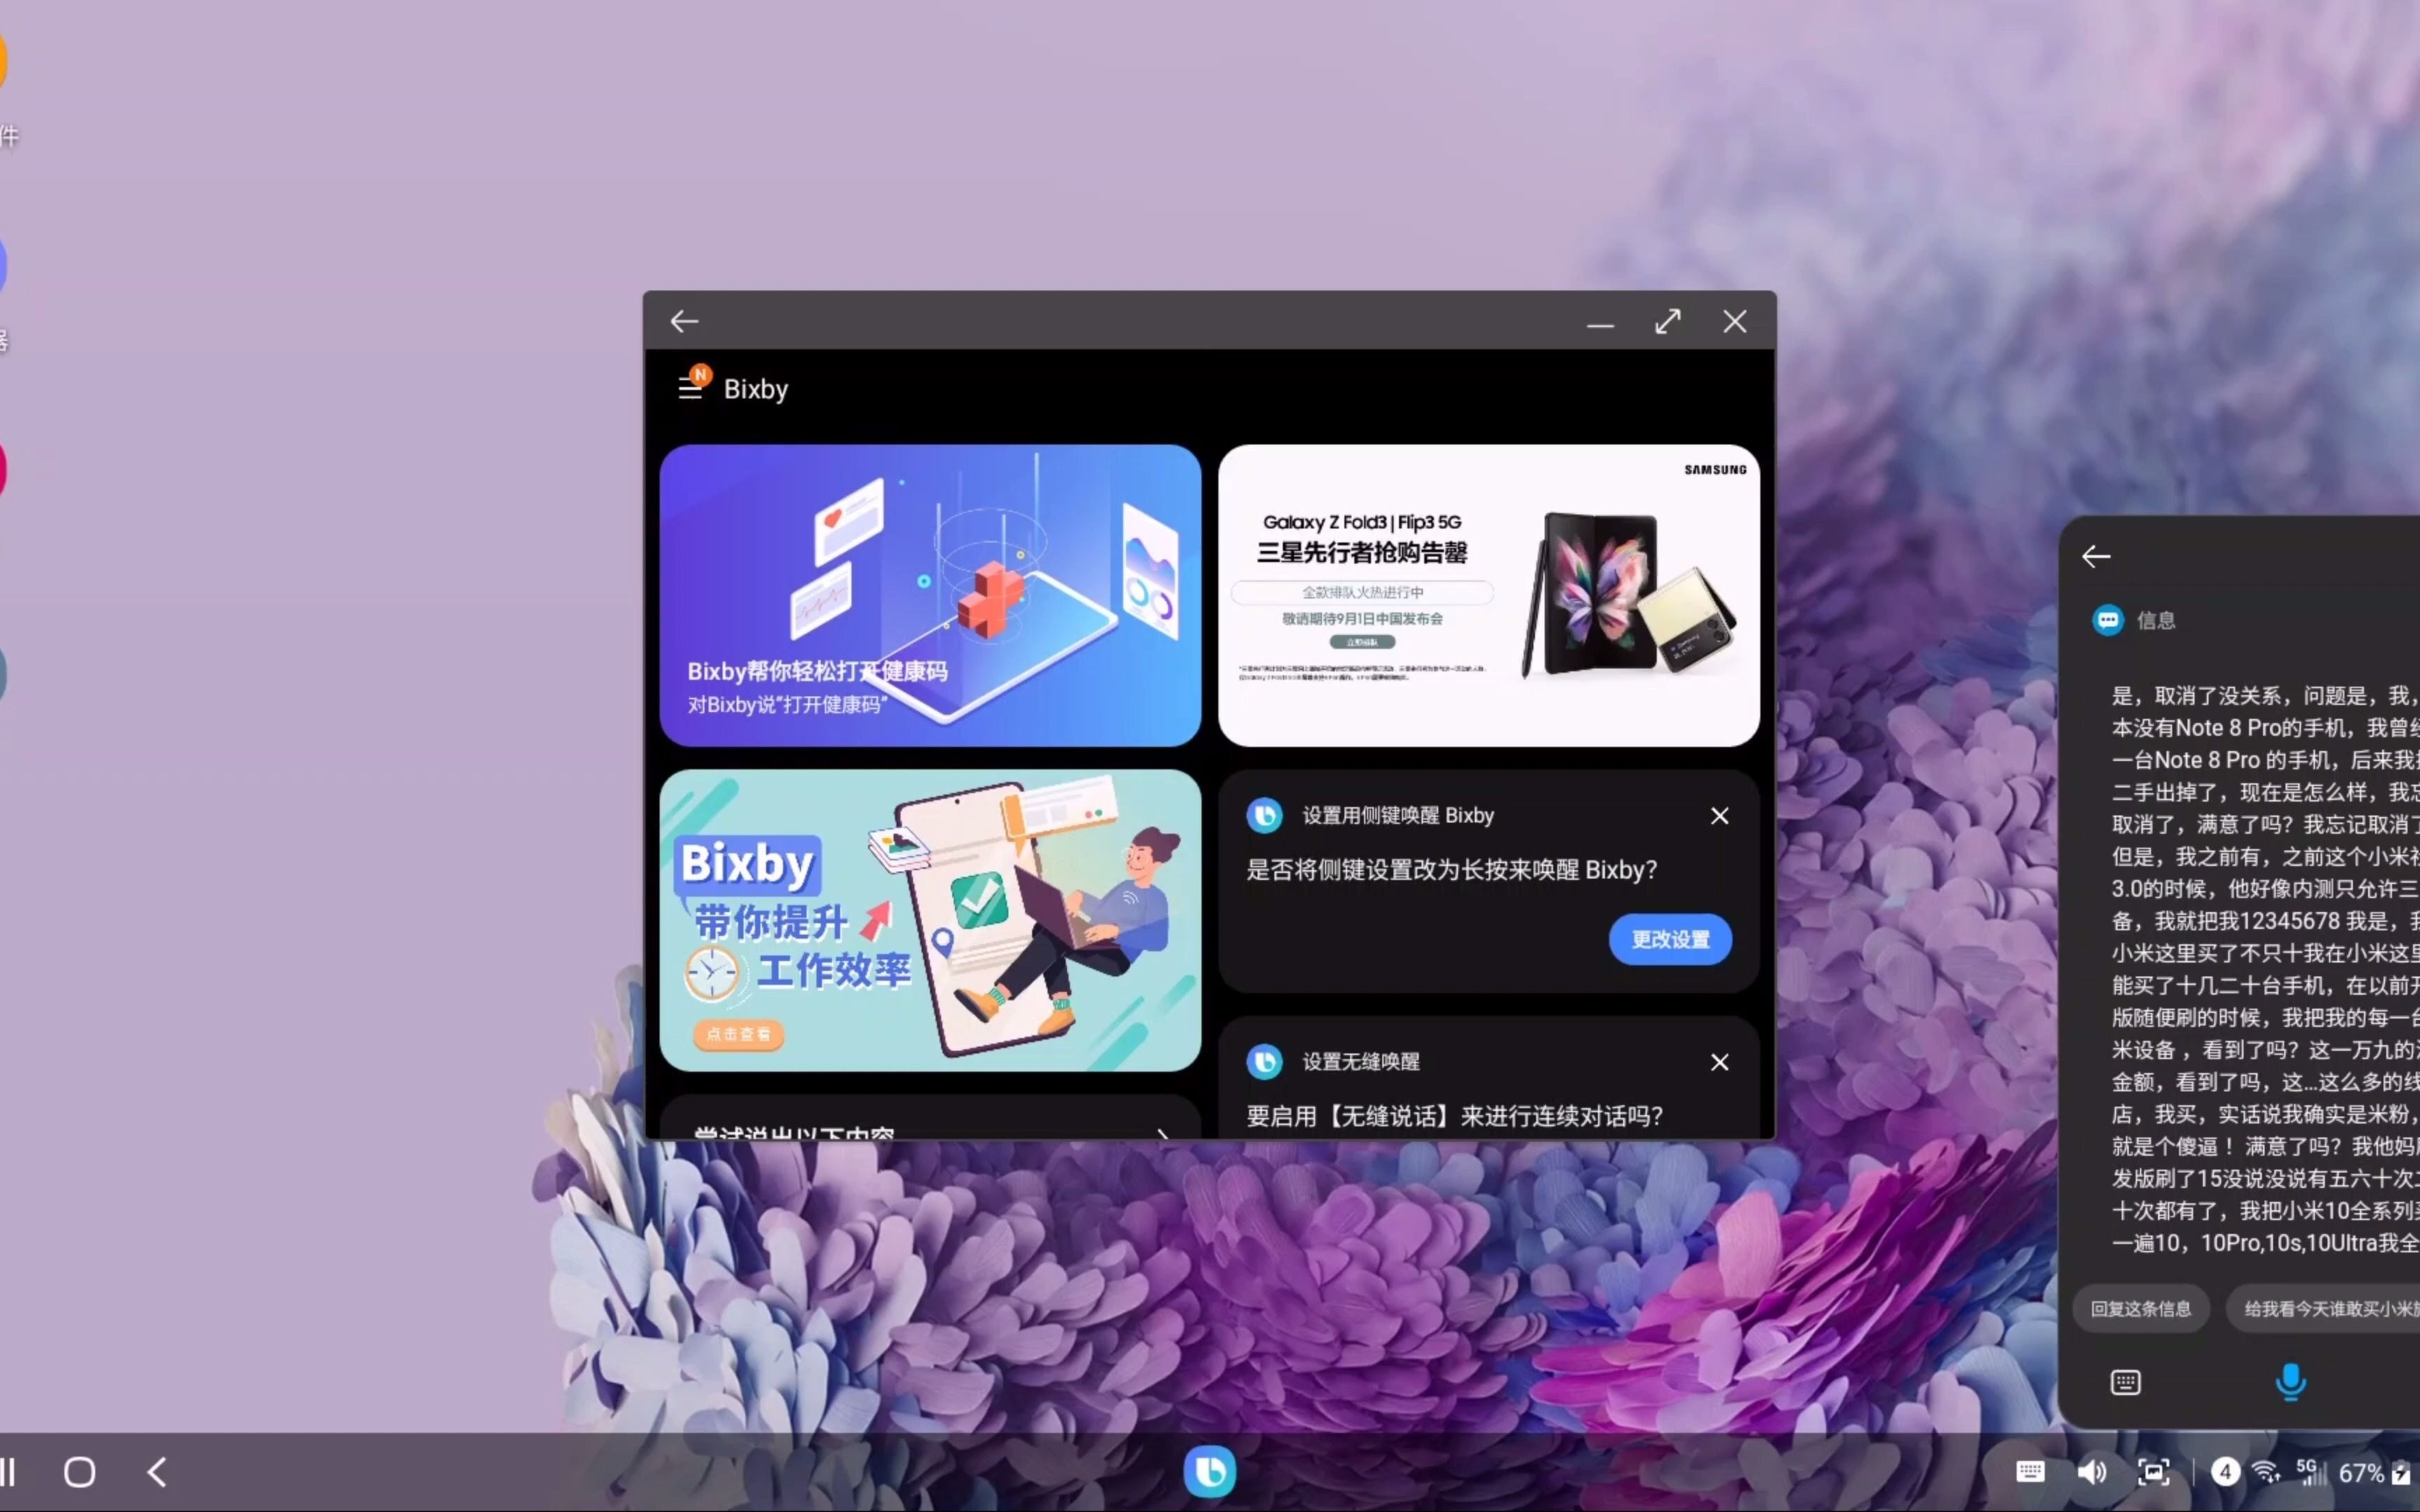Tap the blue microphone in the Bixby panel
The height and width of the screenshot is (1512, 2420).
pos(2290,1382)
